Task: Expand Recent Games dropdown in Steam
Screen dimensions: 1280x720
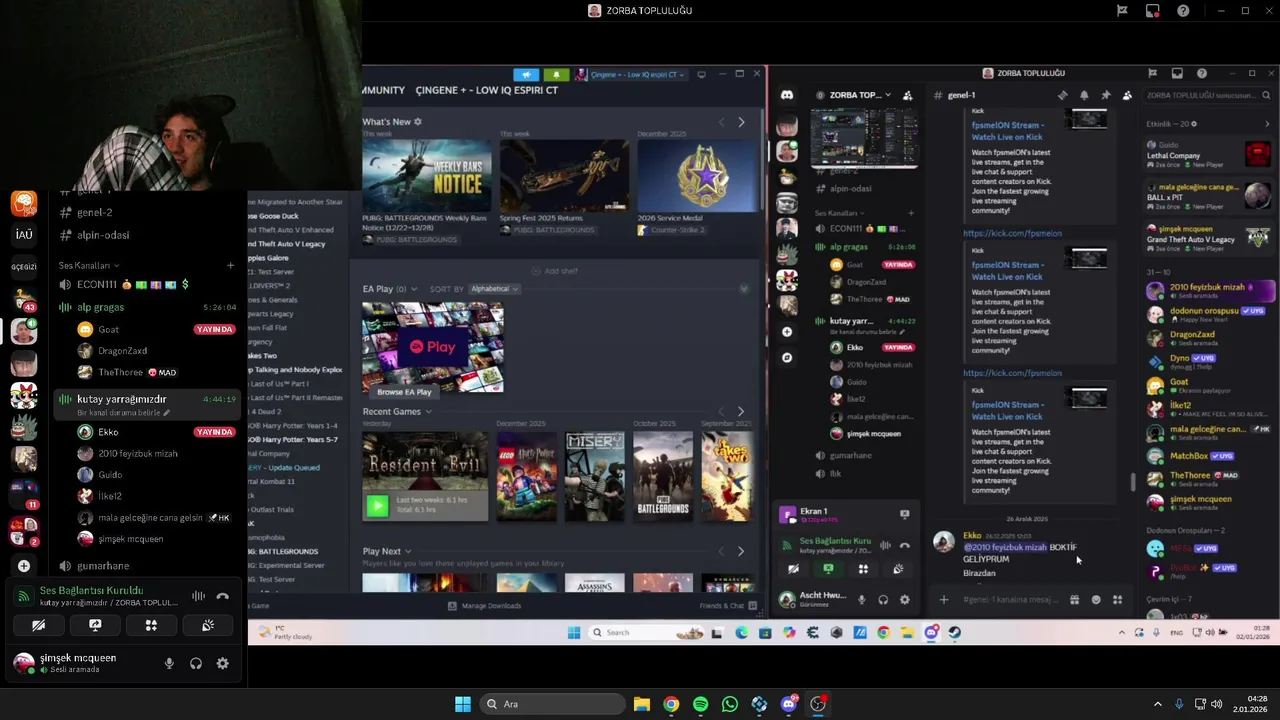Action: pos(428,412)
